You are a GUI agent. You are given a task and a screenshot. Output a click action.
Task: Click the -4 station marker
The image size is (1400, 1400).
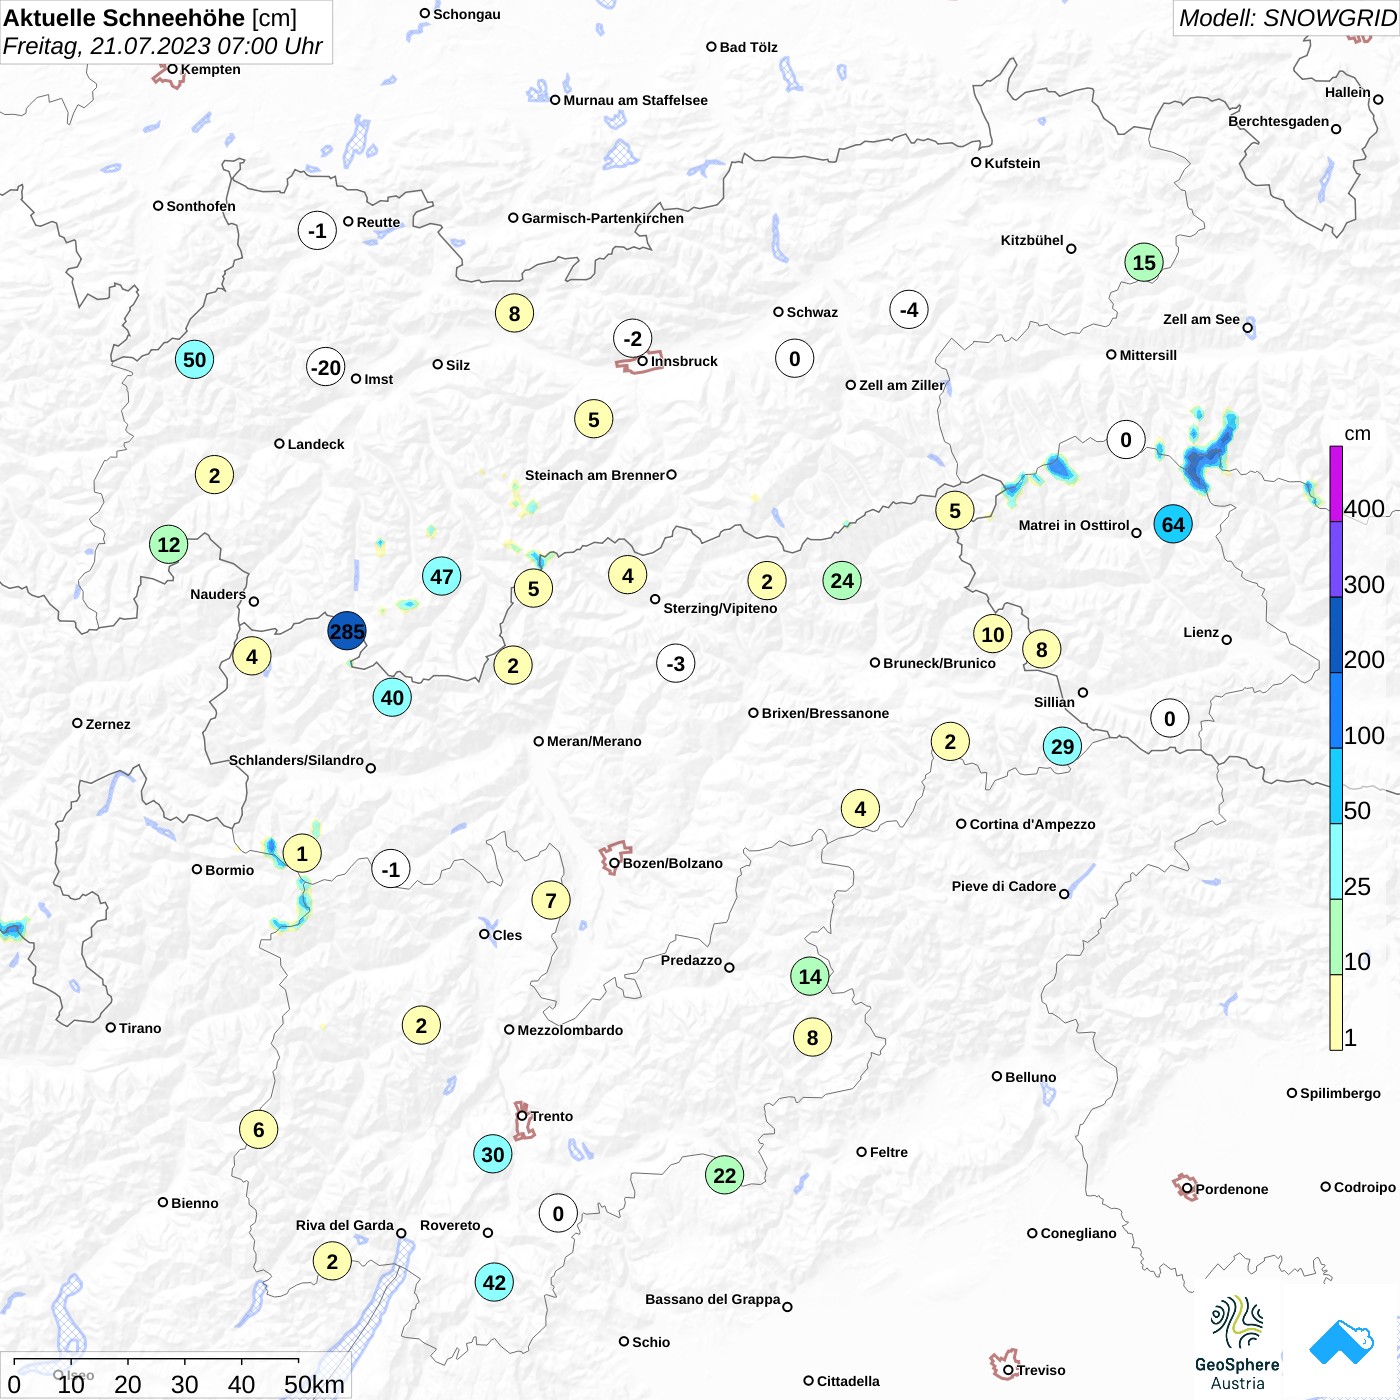(909, 309)
